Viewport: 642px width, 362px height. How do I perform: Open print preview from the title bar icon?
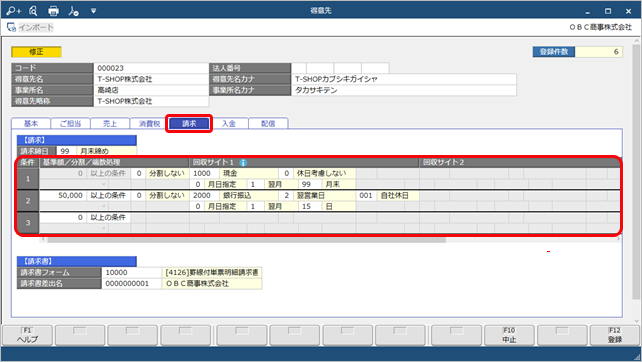pos(33,11)
